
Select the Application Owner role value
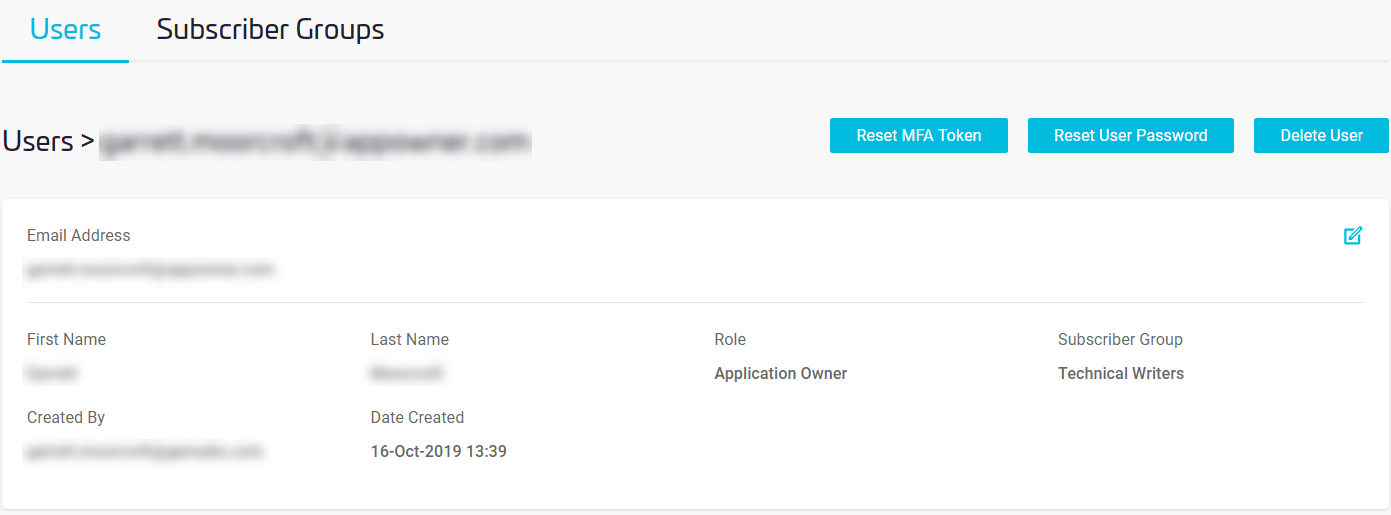[780, 374]
